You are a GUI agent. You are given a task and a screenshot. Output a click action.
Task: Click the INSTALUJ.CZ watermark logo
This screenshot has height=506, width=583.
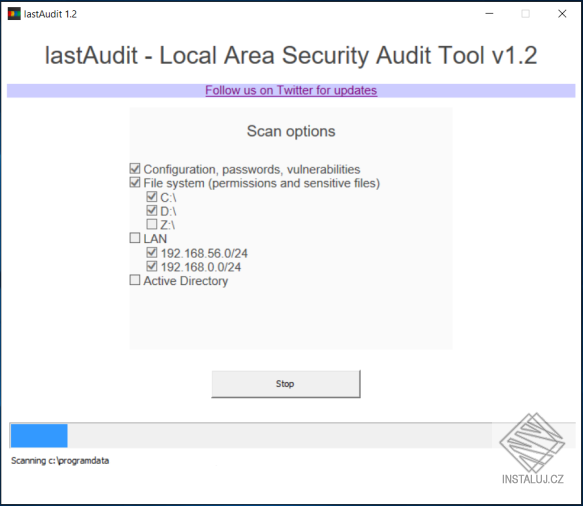(x=532, y=449)
